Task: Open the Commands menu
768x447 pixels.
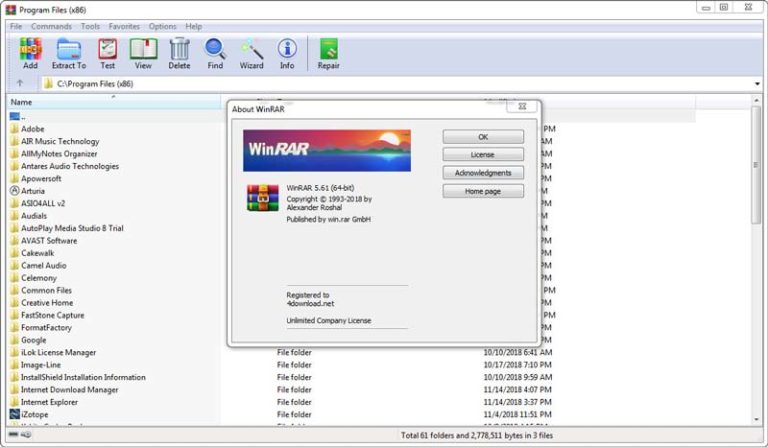Action: coord(51,26)
